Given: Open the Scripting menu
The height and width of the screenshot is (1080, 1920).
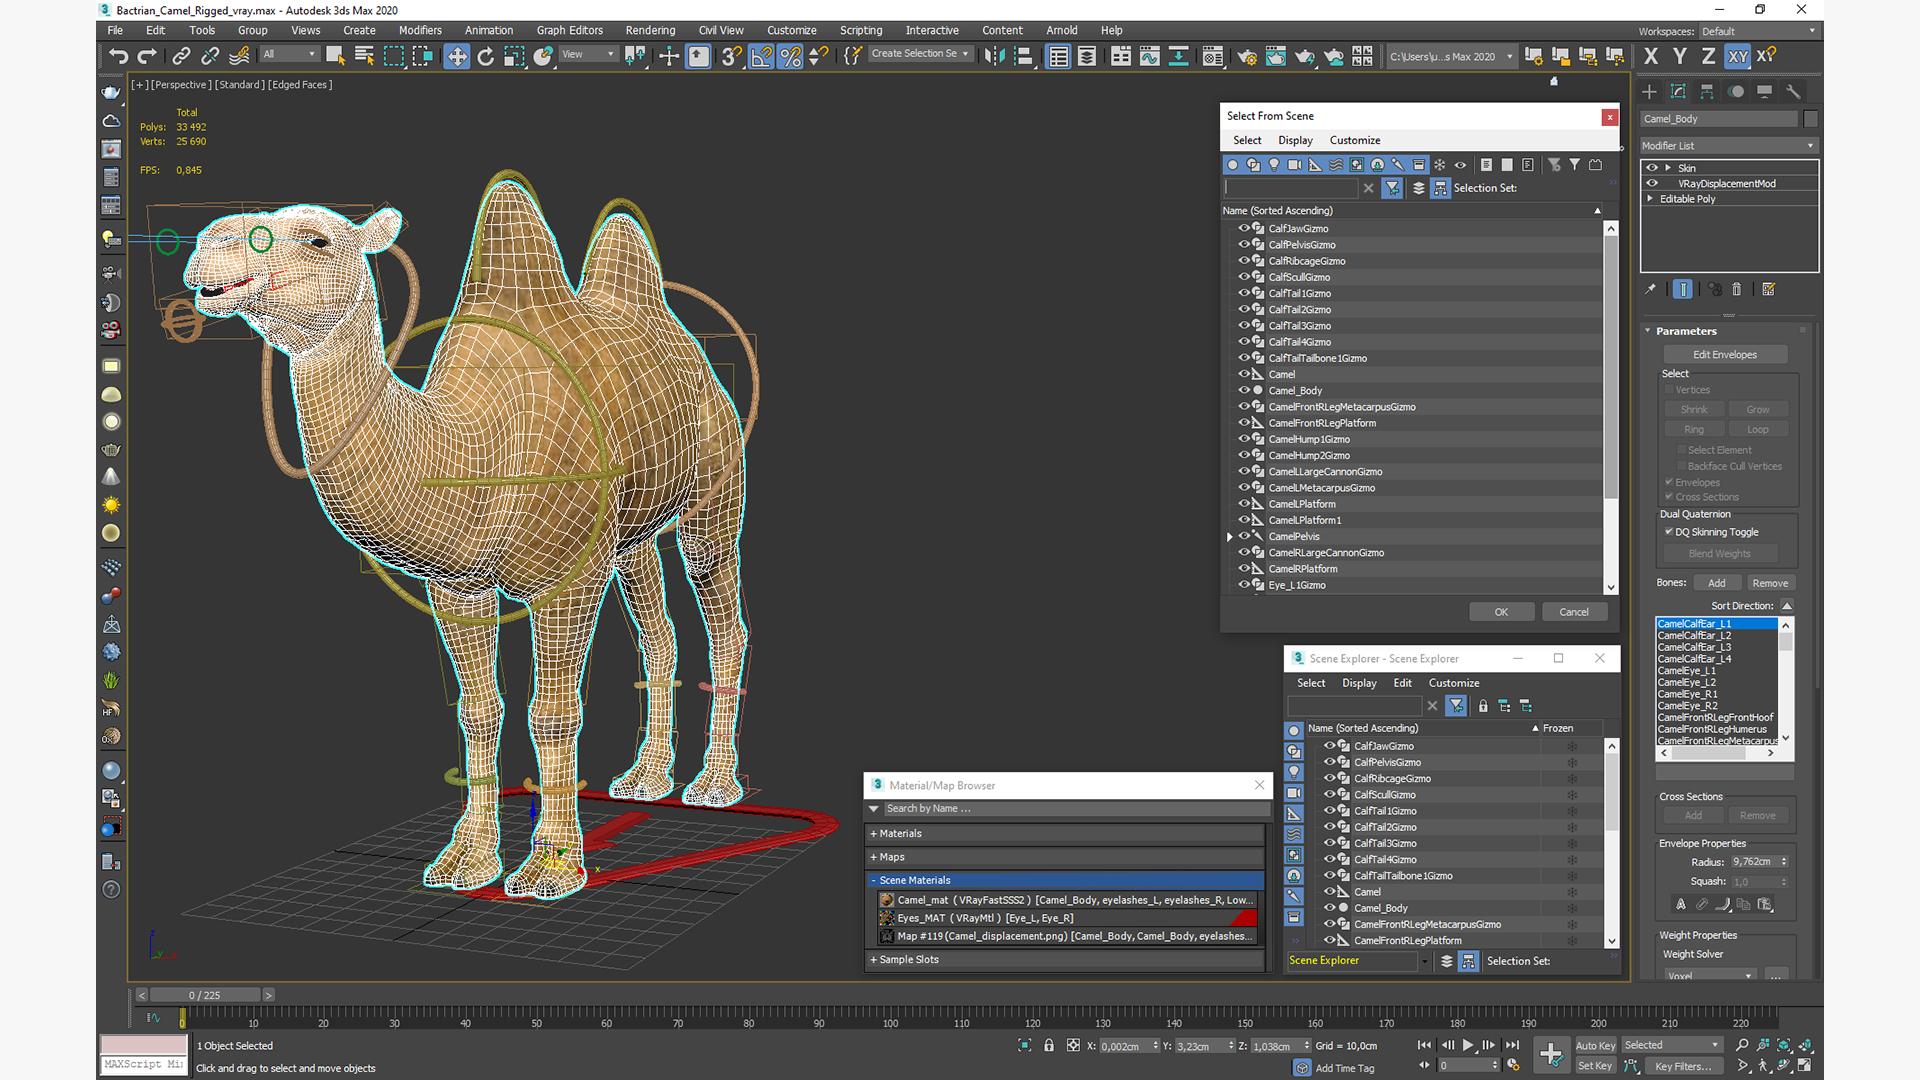Looking at the screenshot, I should point(861,31).
